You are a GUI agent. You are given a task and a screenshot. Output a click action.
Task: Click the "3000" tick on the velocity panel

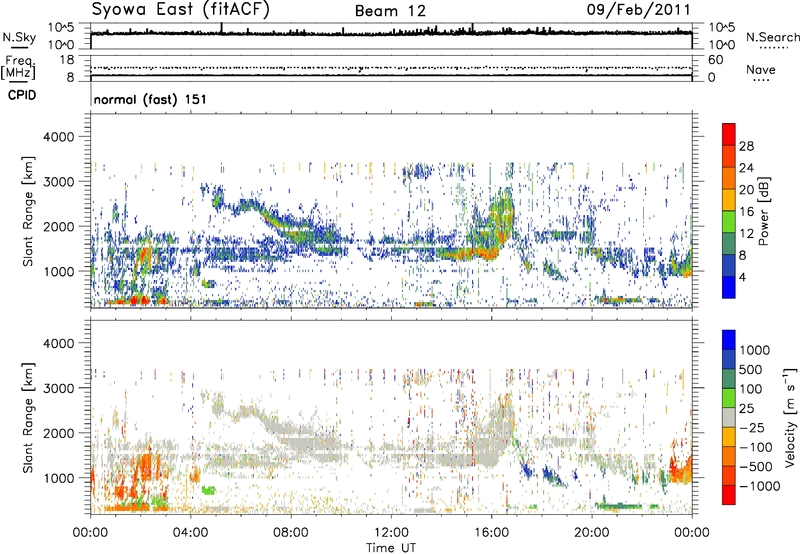coord(58,388)
